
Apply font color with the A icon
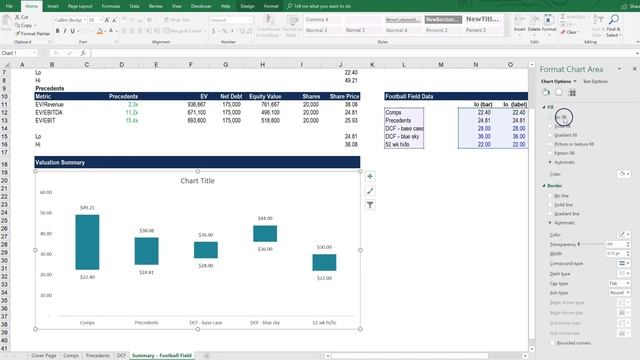pyautogui.click(x=111, y=31)
